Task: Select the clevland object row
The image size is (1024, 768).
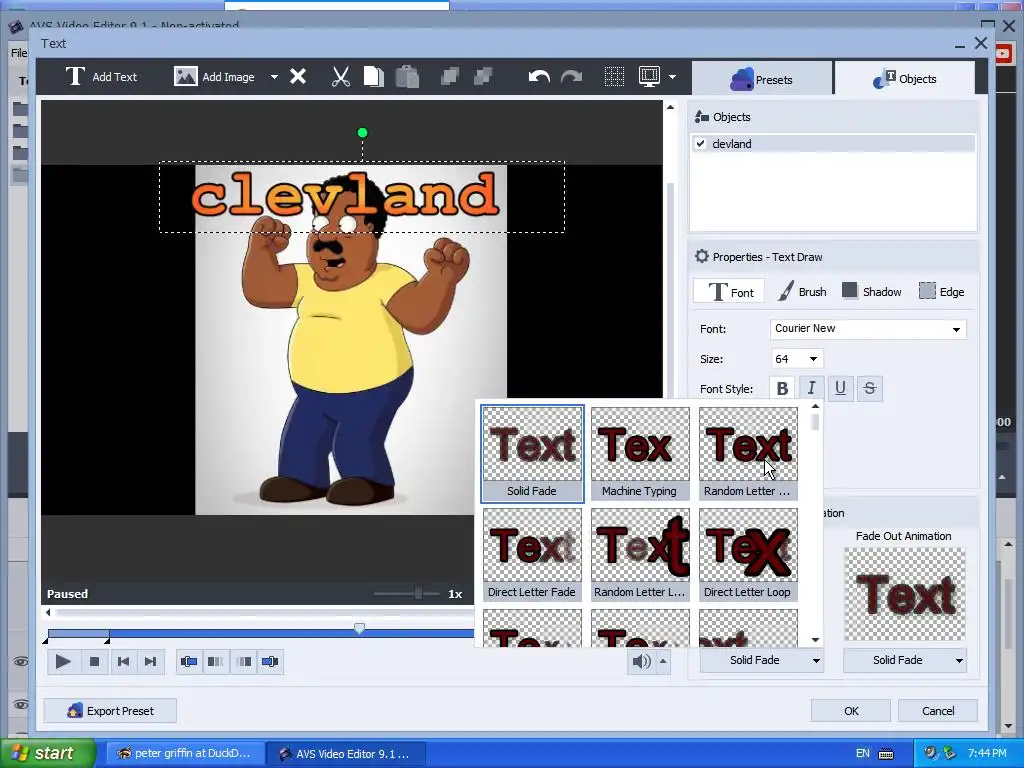Action: [833, 144]
